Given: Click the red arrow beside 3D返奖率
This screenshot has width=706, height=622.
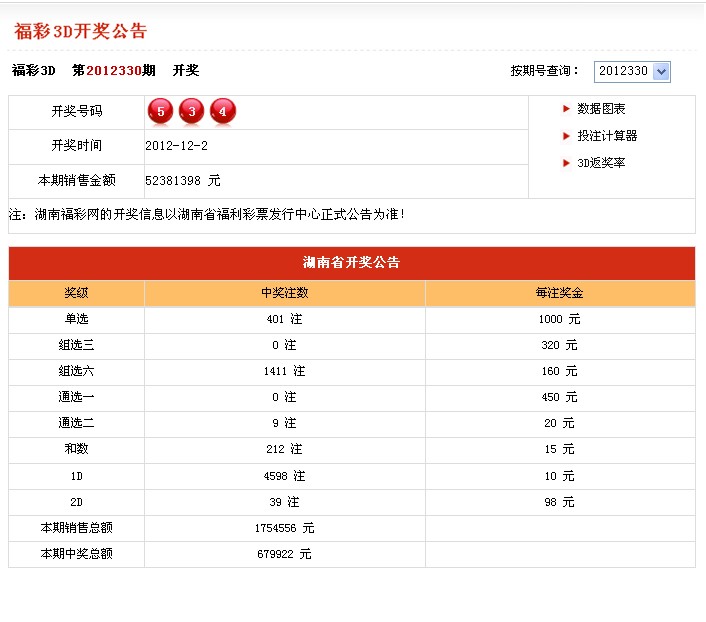Looking at the screenshot, I should coord(566,163).
